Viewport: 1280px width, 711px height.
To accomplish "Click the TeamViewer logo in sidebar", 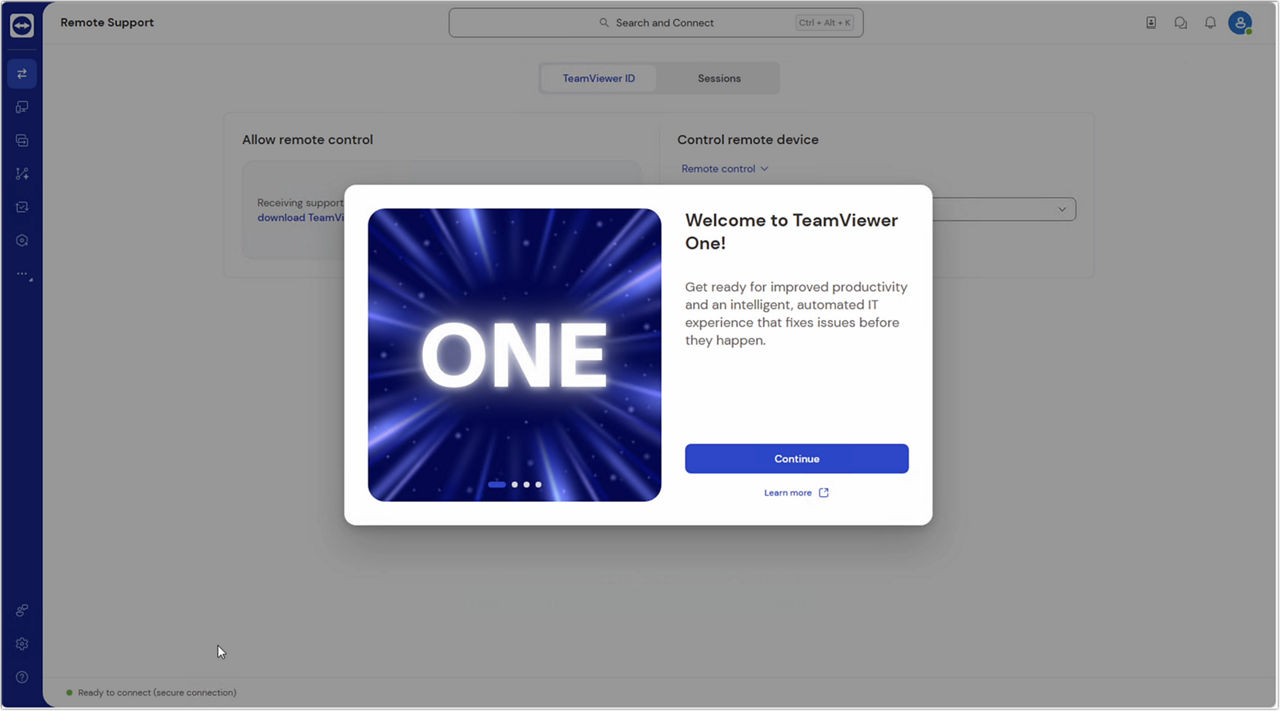I will point(22,26).
